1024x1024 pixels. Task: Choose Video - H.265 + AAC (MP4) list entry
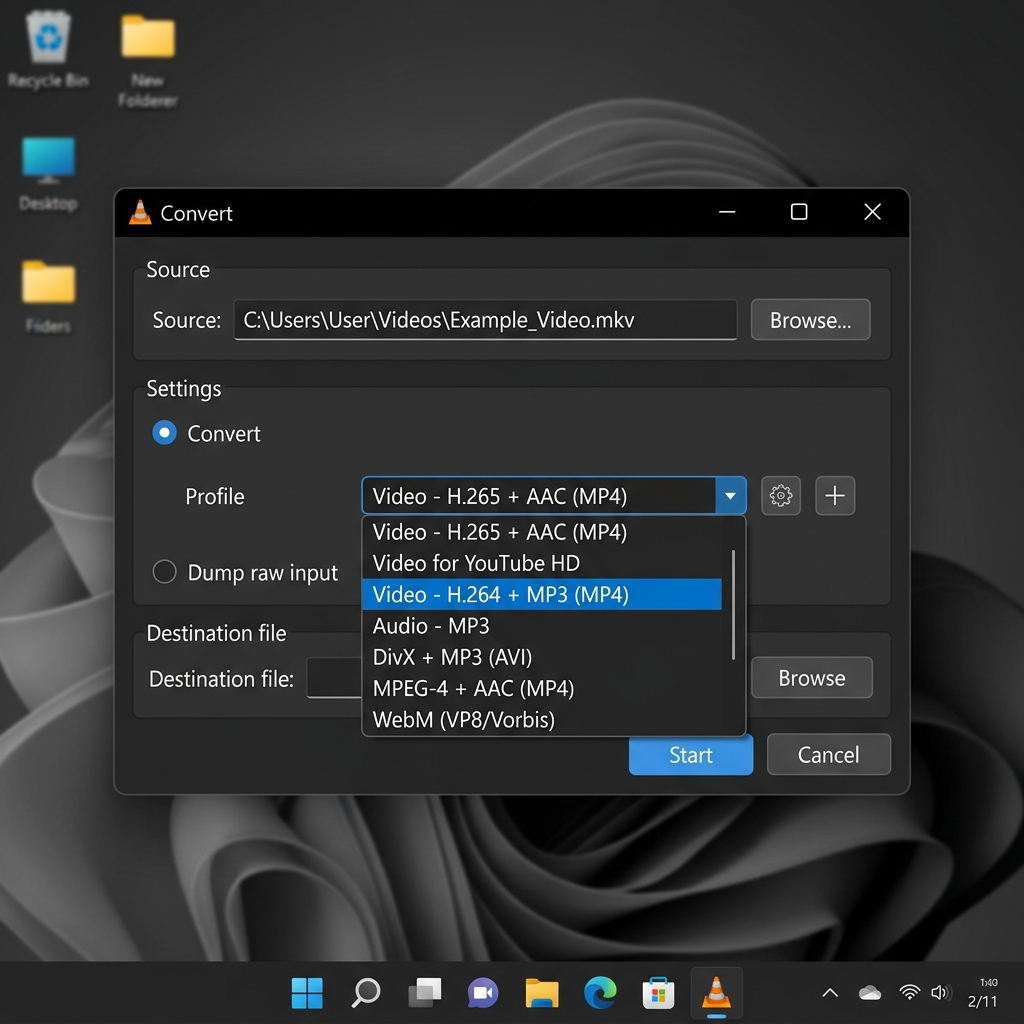(x=541, y=532)
